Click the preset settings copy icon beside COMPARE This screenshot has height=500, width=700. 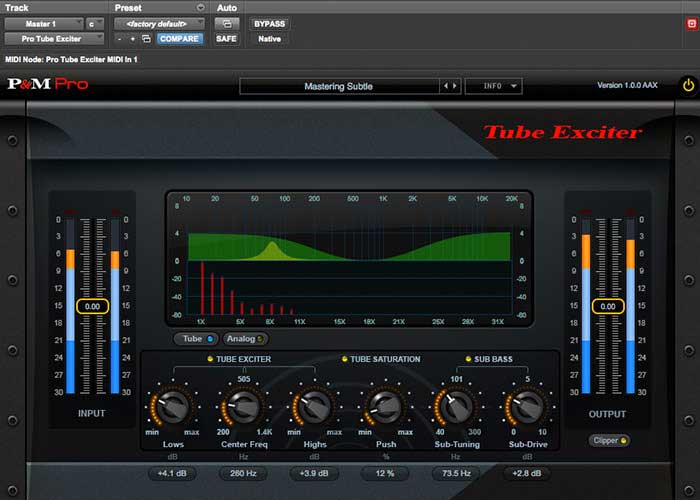[x=146, y=39]
